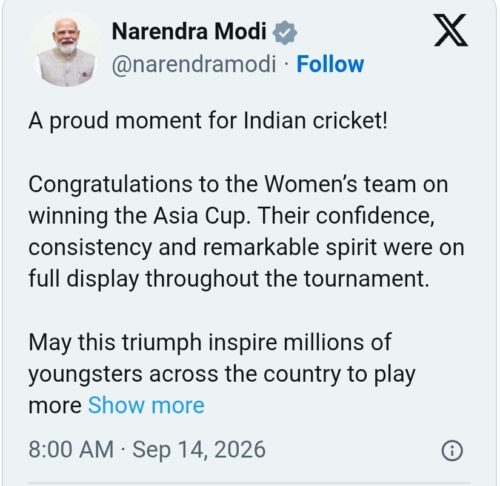The width and height of the screenshot is (500, 486).
Task: Click the 'winning the Asia Cup' line
Action: [232, 216]
